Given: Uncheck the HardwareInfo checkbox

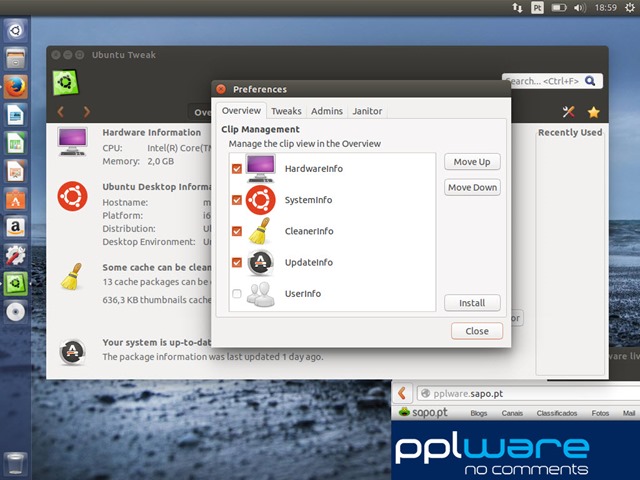Looking at the screenshot, I should click(237, 169).
